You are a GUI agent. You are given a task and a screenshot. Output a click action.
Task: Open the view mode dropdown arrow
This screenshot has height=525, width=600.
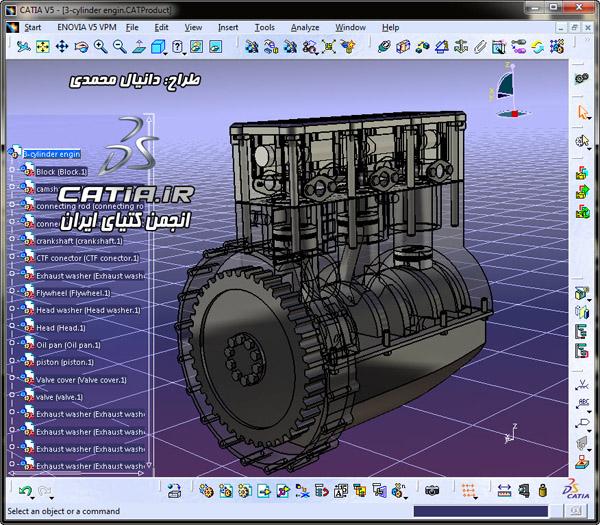(x=184, y=54)
